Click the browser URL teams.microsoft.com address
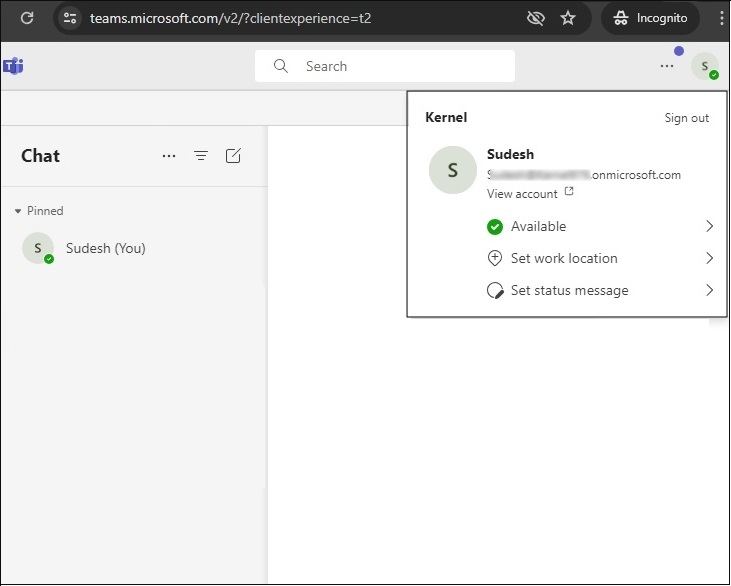Viewport: 731px width, 586px height. (x=230, y=18)
